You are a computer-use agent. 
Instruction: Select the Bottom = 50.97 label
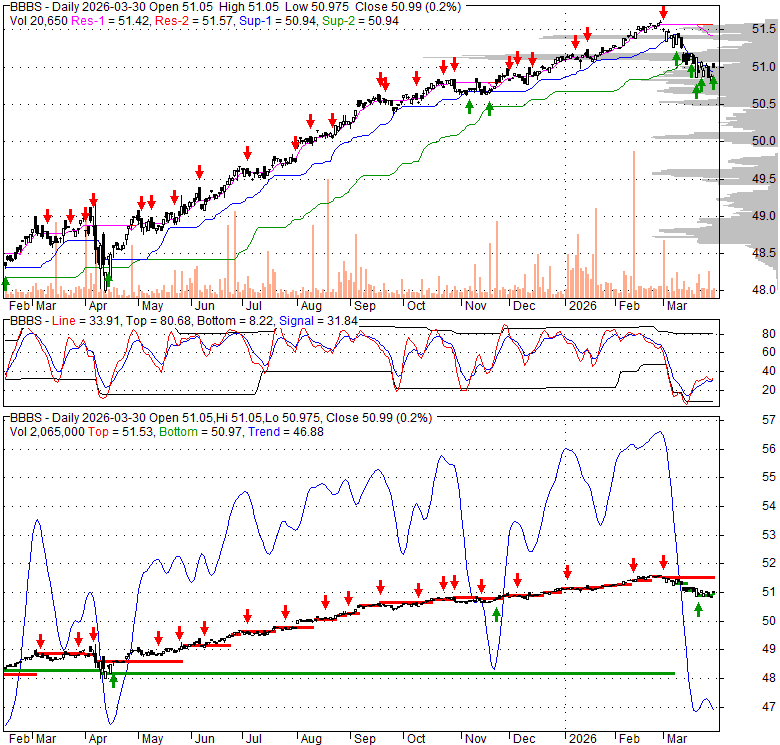(x=201, y=432)
